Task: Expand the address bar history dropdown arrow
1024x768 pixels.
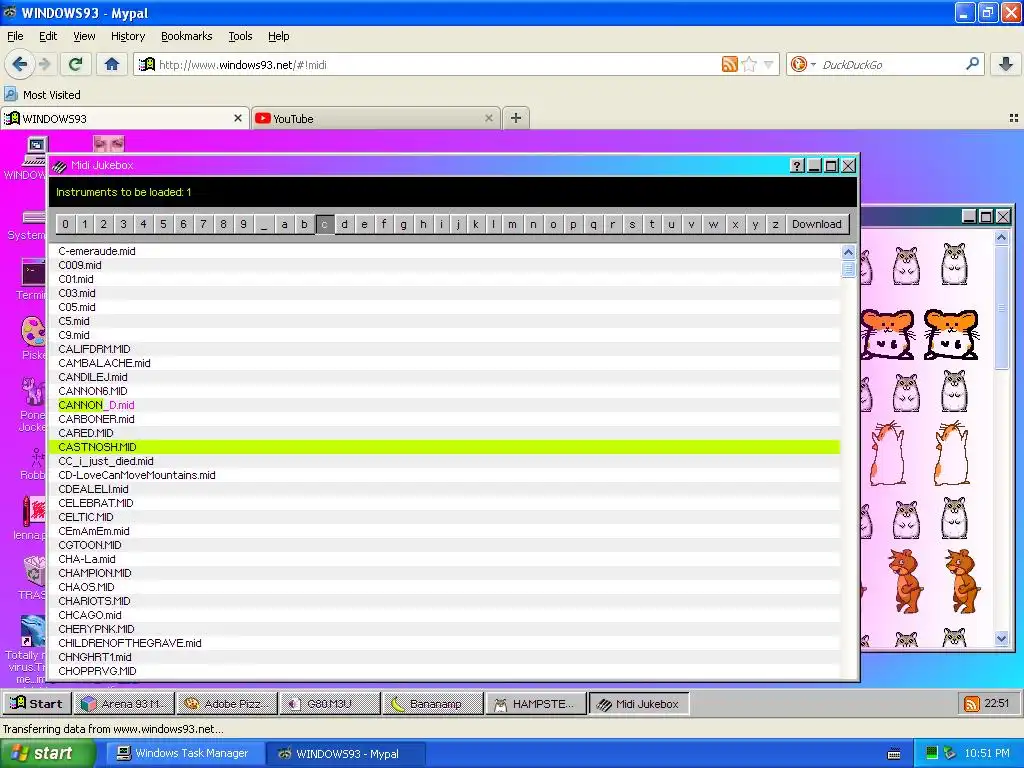Action: pyautogui.click(x=769, y=65)
